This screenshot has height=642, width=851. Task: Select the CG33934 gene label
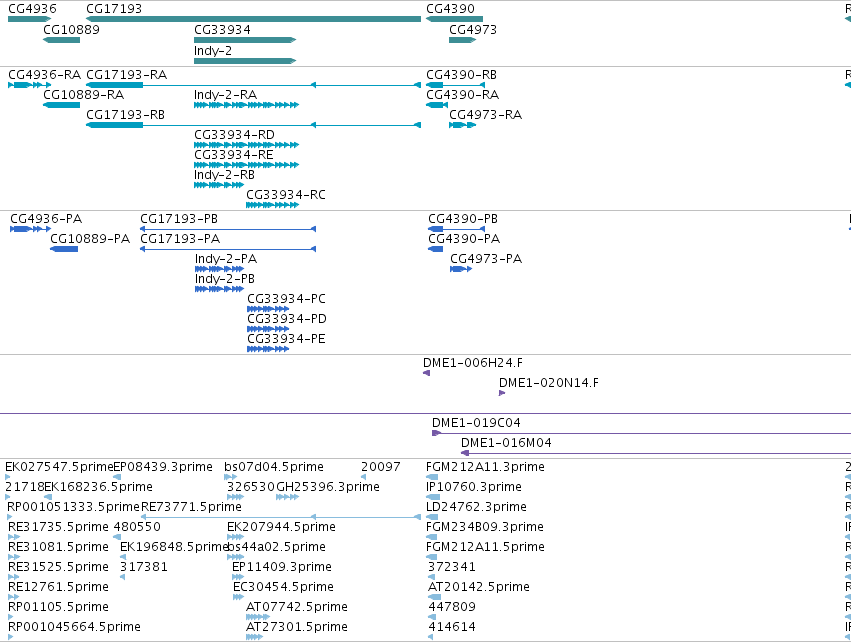[223, 29]
